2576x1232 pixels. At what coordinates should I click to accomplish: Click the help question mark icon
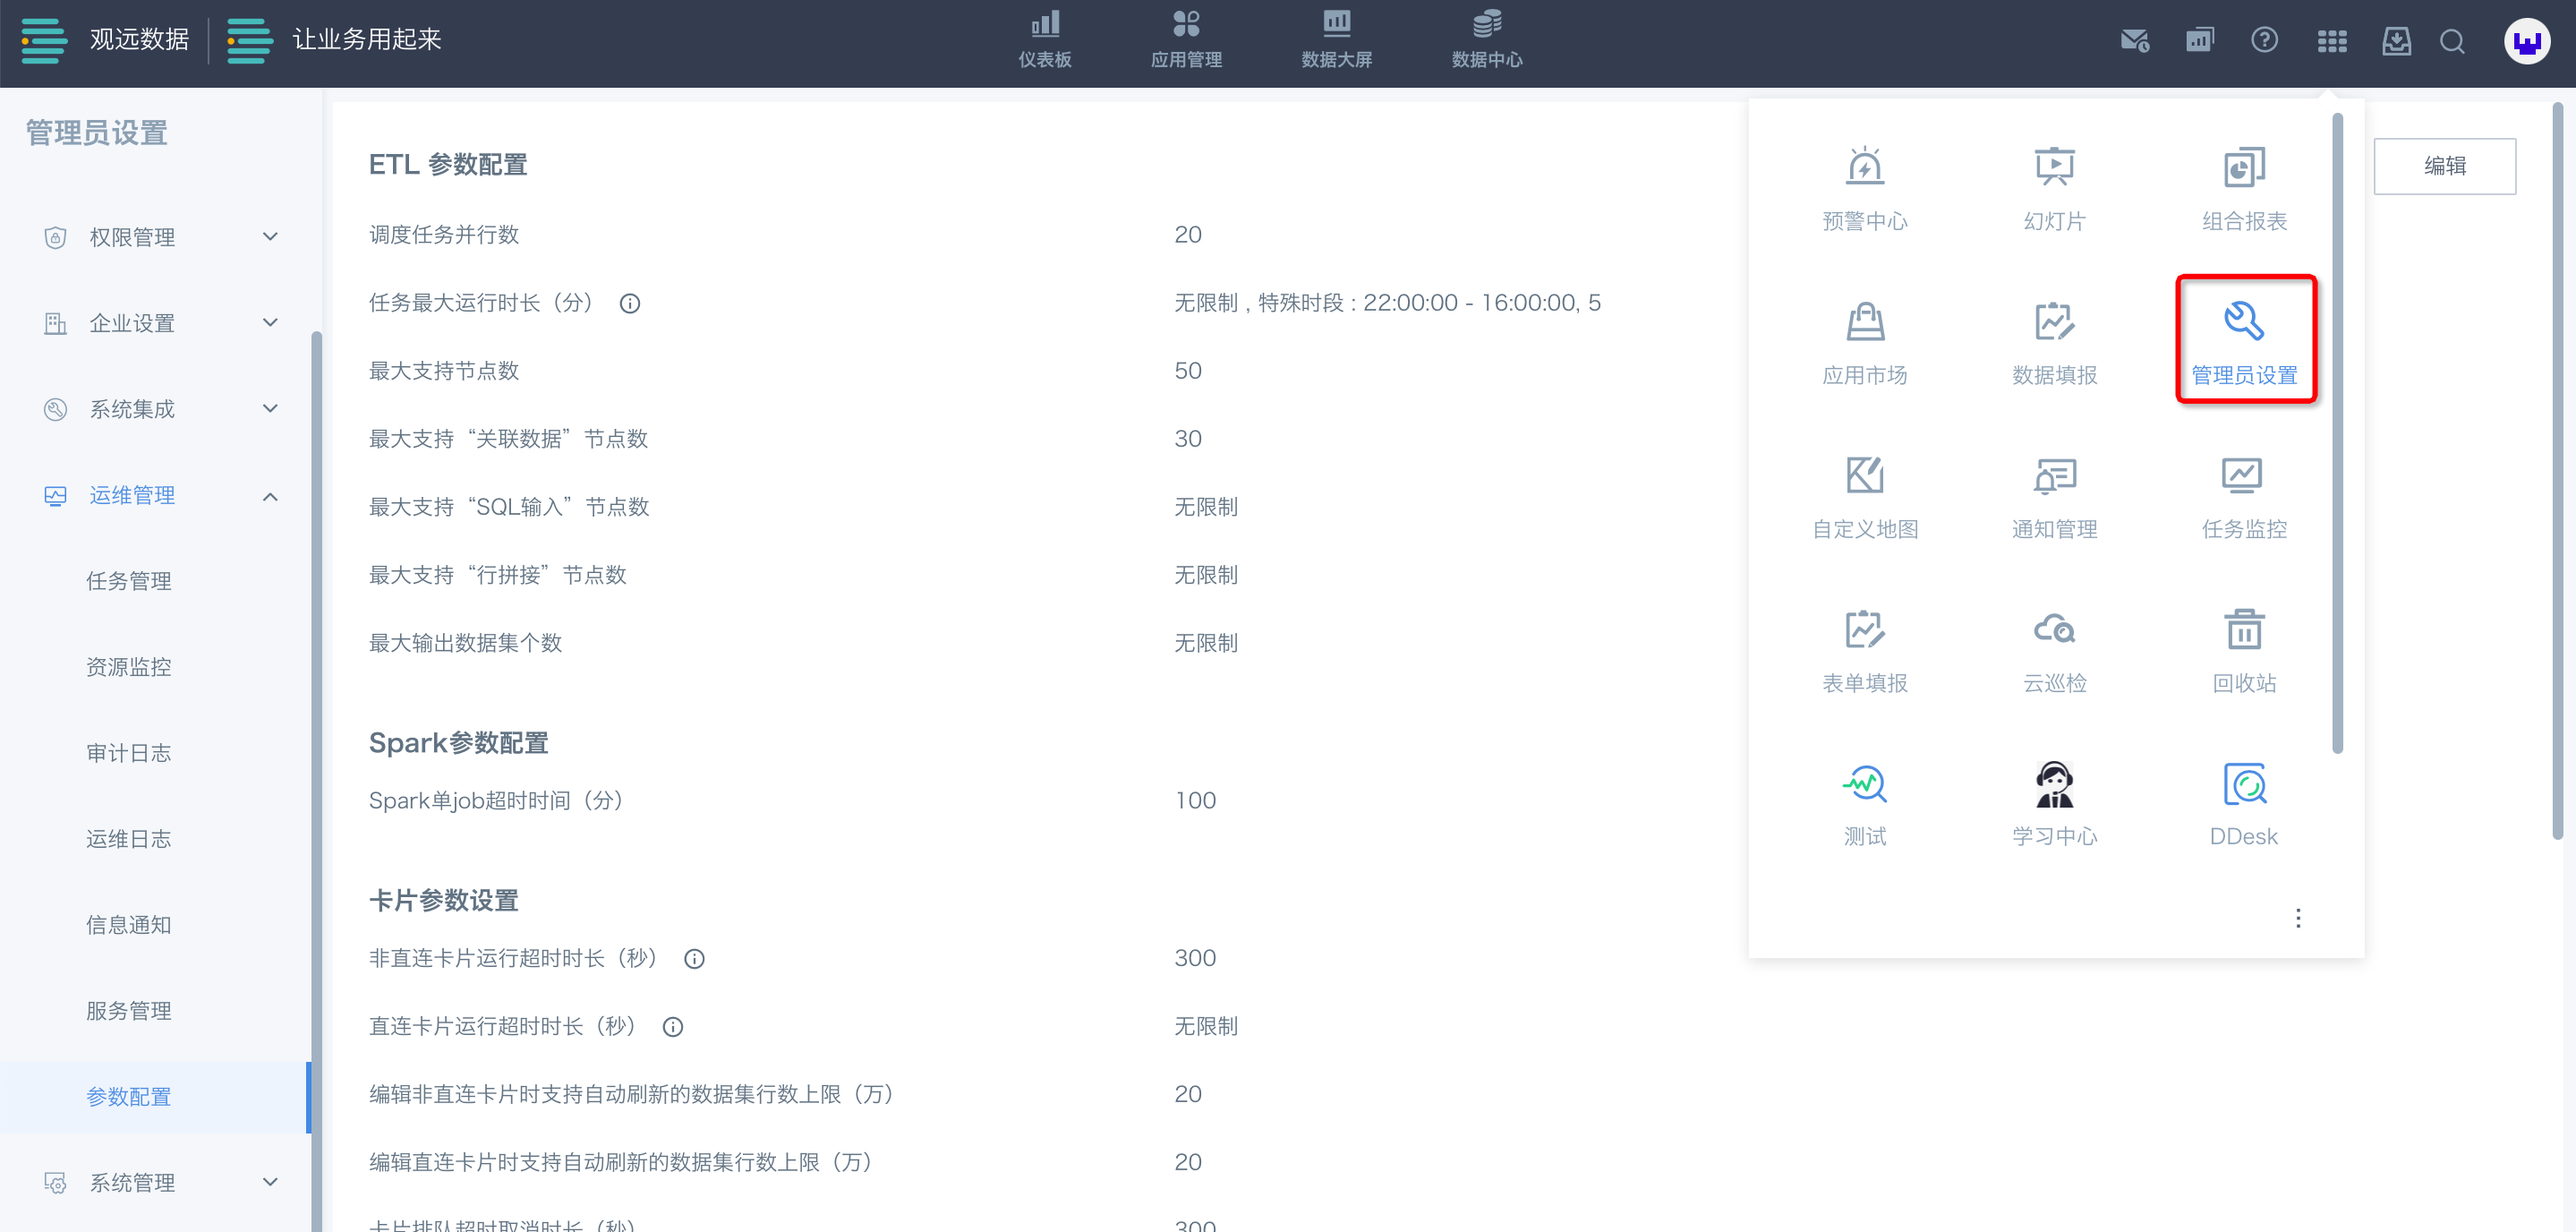pyautogui.click(x=2264, y=40)
